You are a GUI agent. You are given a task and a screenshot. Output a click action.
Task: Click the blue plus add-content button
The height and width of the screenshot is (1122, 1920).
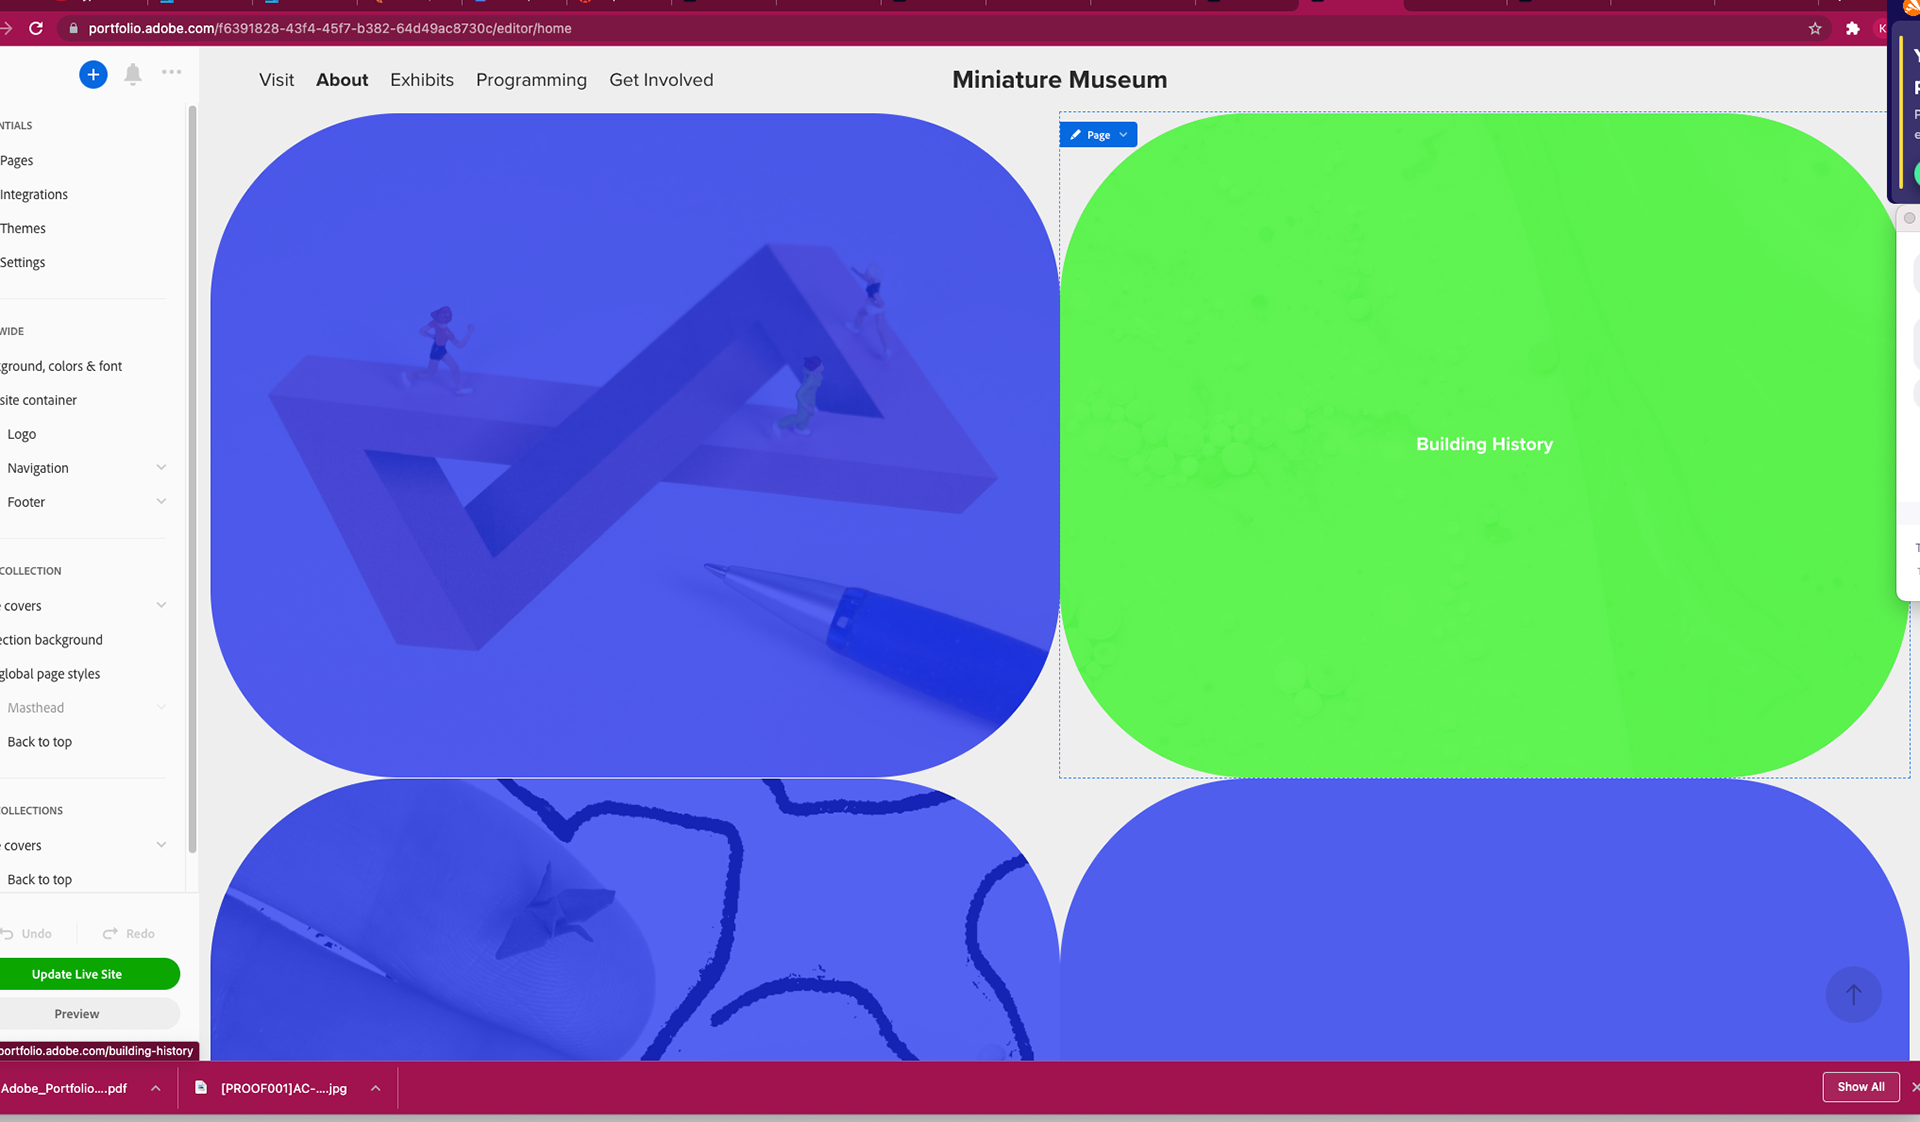pyautogui.click(x=93, y=74)
